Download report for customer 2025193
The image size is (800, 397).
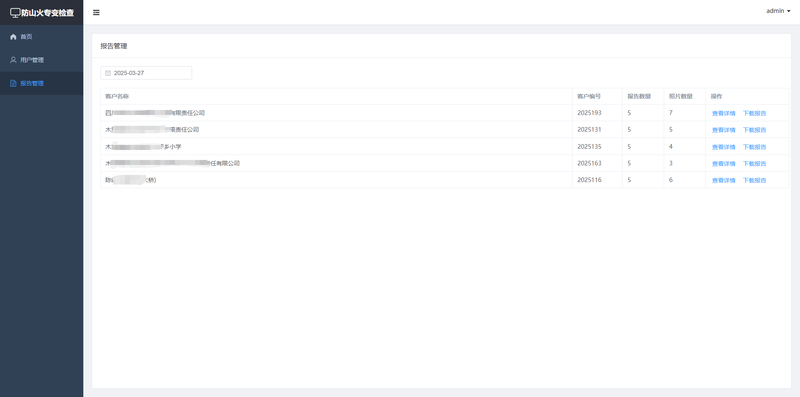point(754,113)
